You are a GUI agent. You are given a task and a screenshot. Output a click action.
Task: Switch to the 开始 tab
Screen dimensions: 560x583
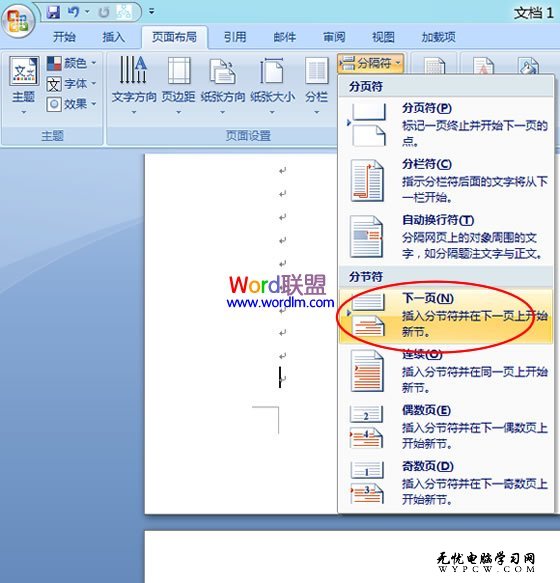64,37
